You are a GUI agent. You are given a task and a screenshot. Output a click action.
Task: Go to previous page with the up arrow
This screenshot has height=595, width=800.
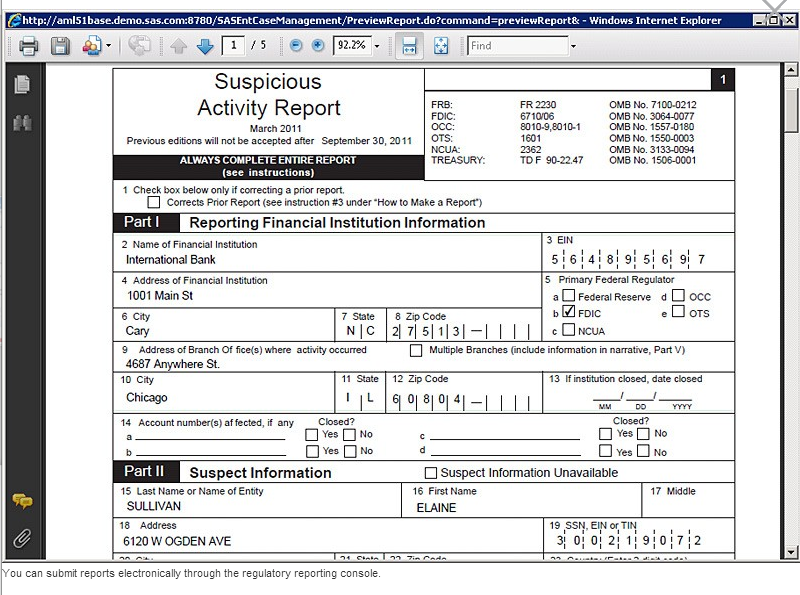(178, 46)
